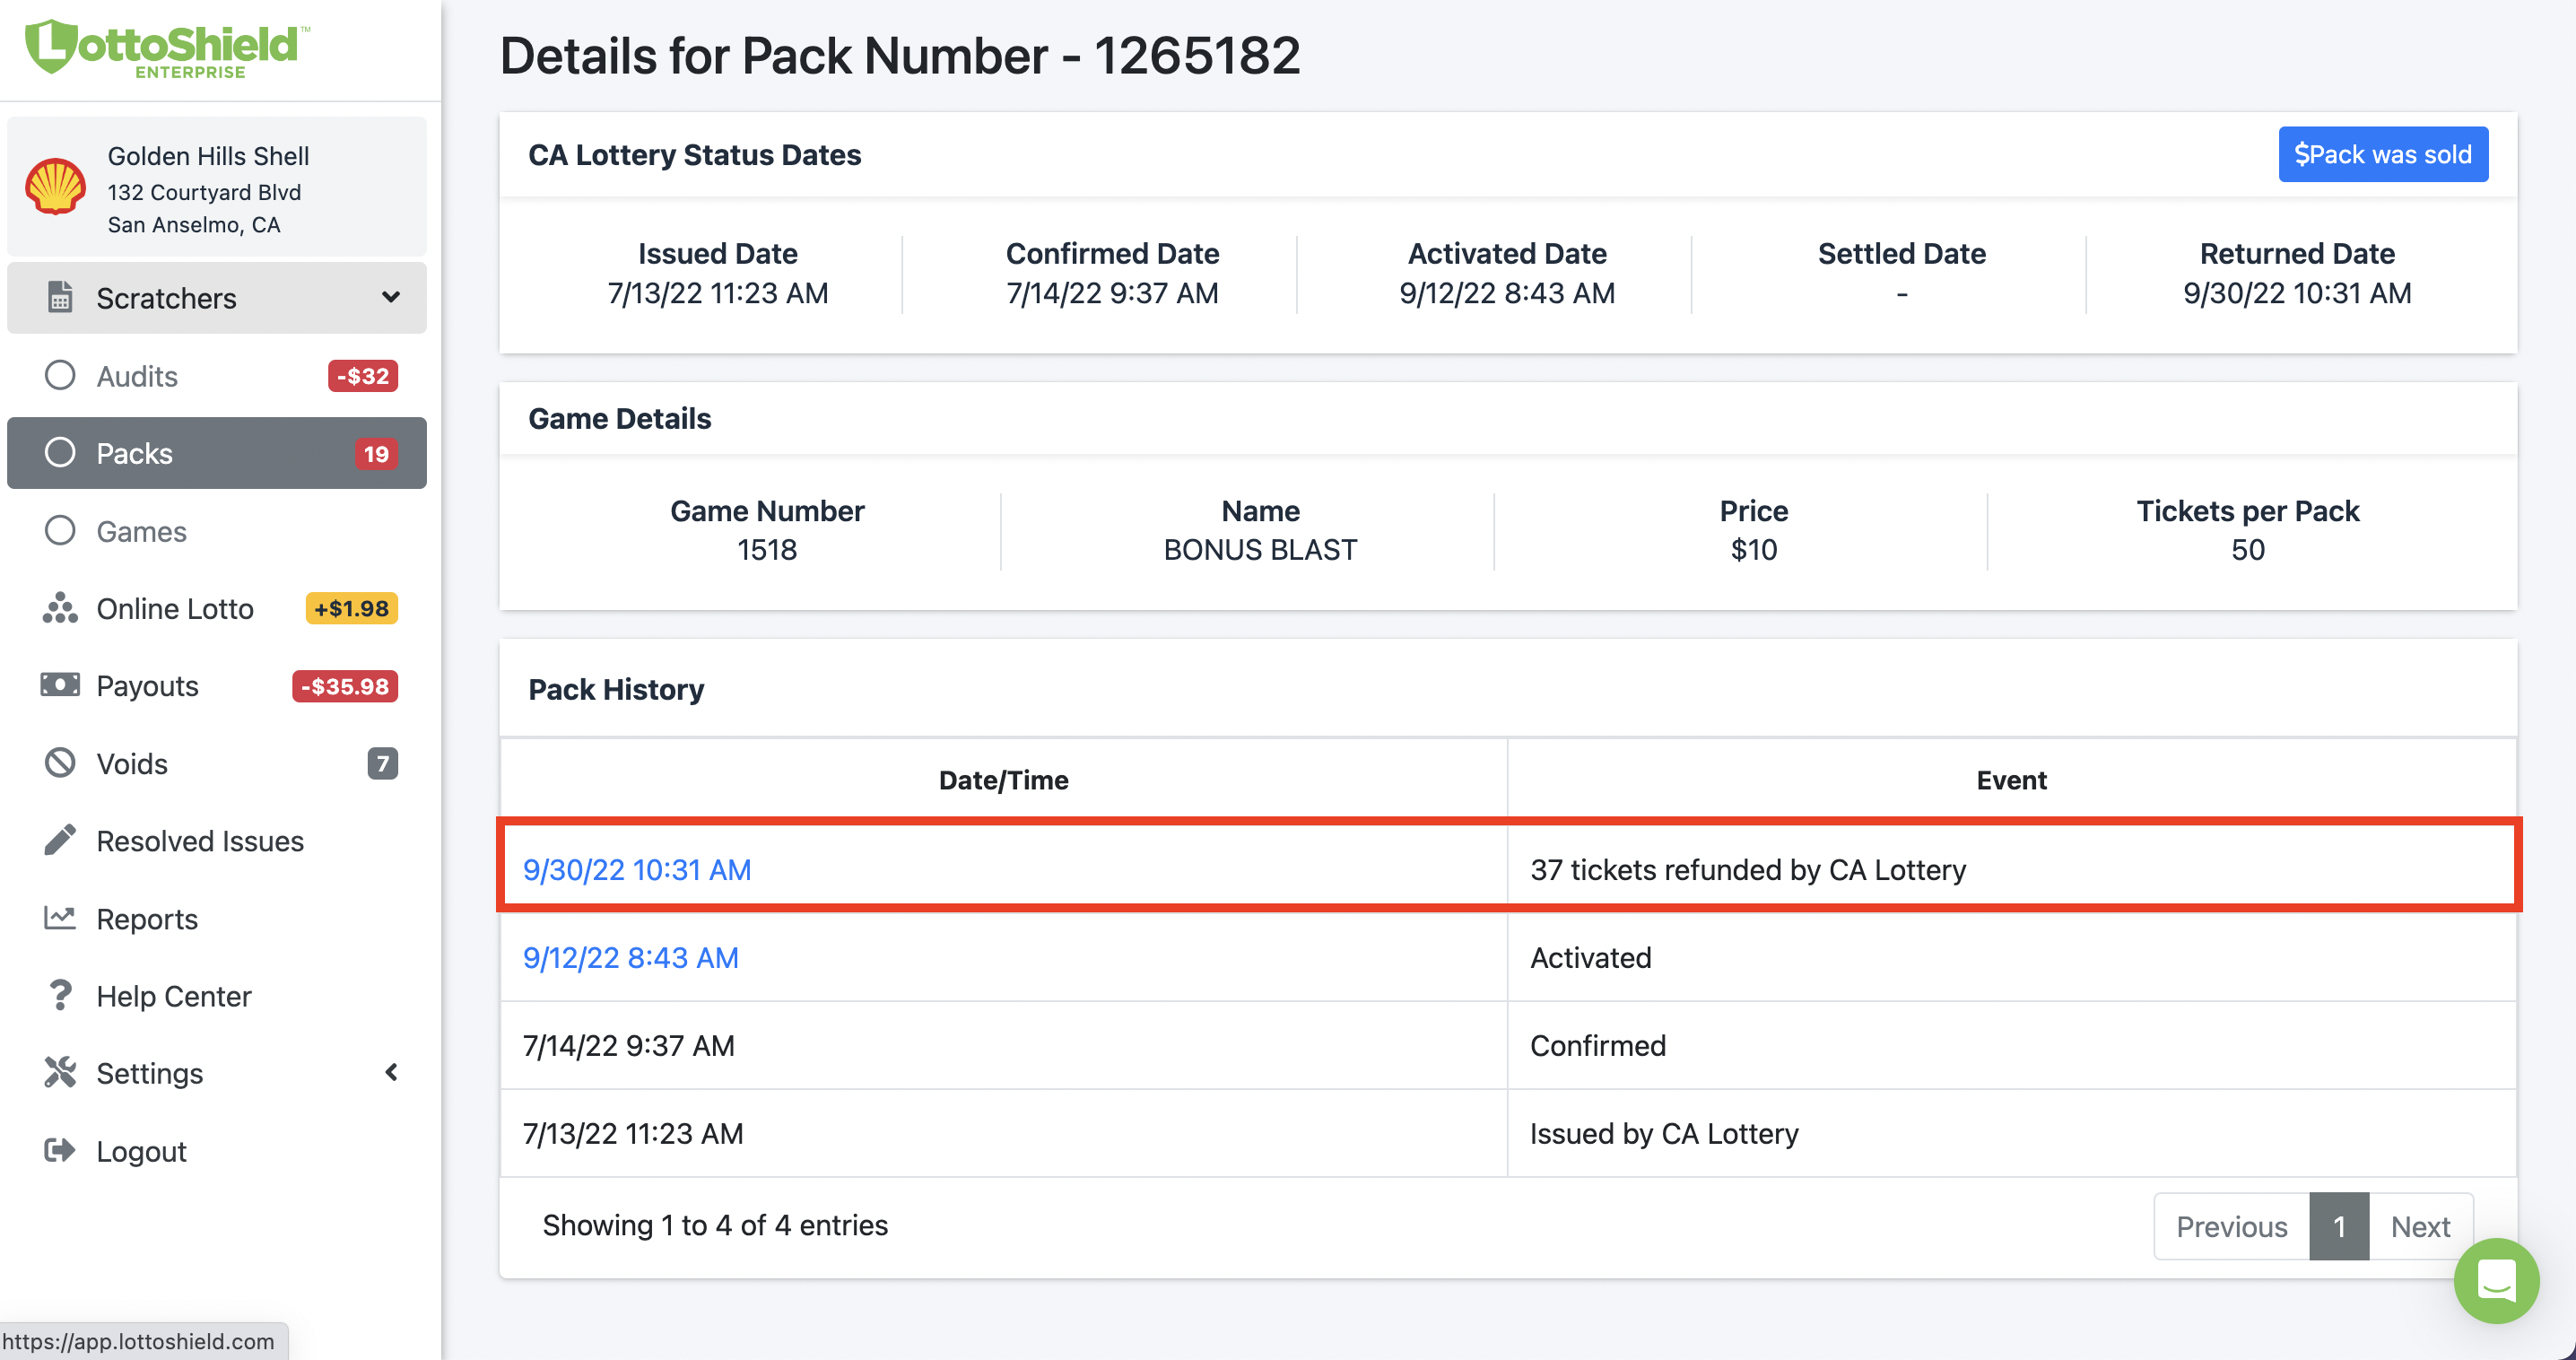Screen dimensions: 2576x1360
Task: Click the +$1.98 Online Lotto badge
Action: click(351, 608)
